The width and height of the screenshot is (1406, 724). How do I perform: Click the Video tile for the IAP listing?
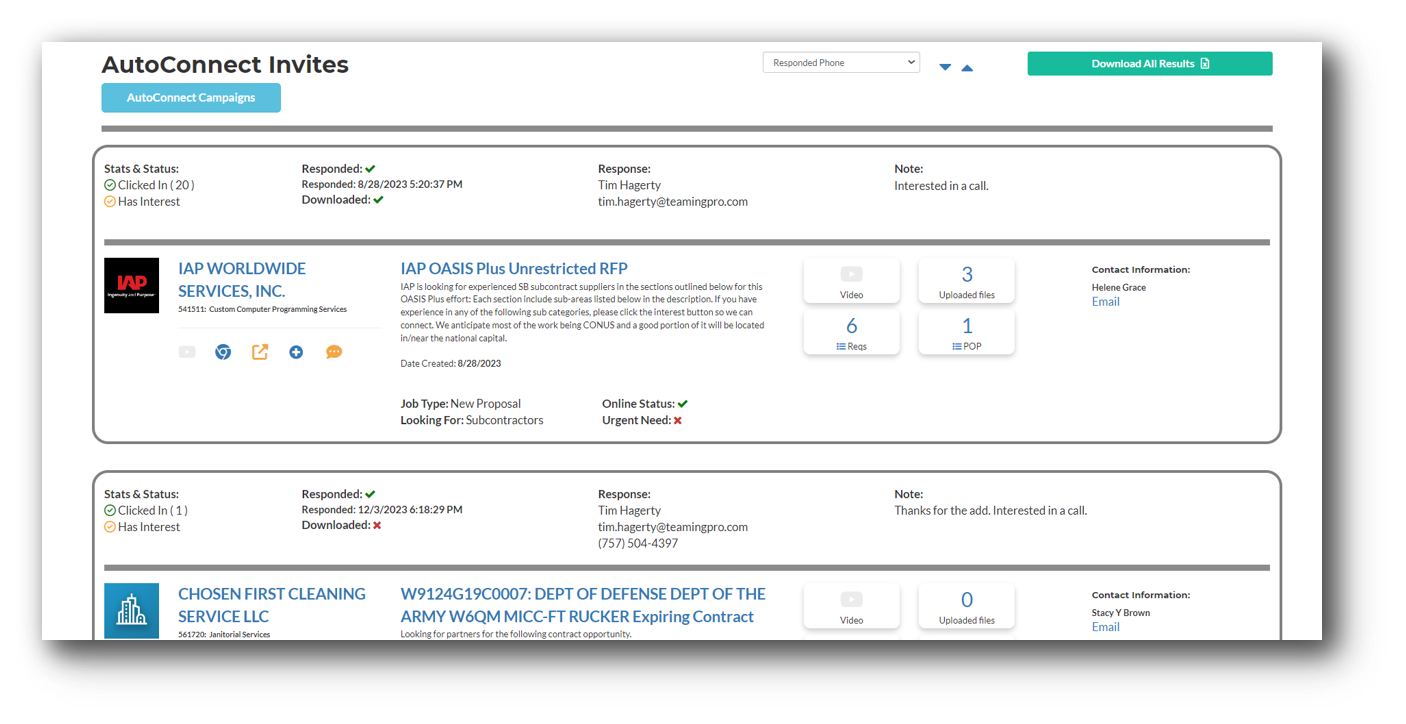point(851,281)
